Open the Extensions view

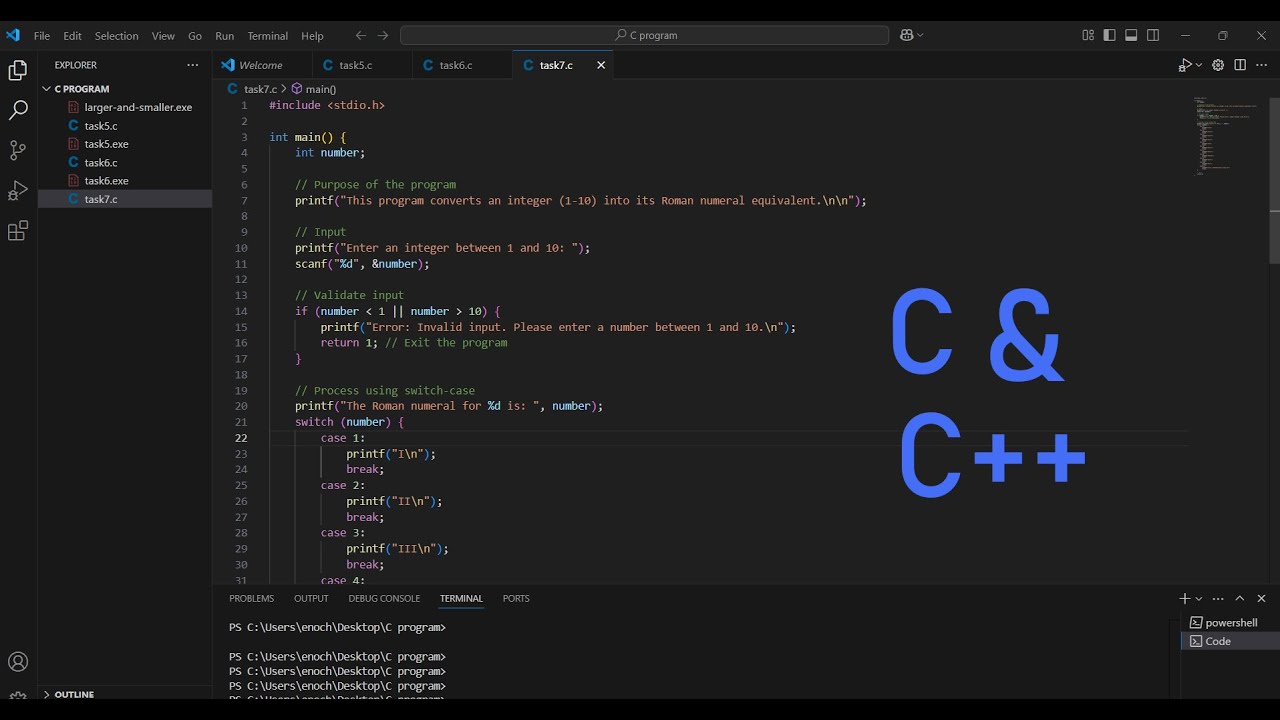tap(18, 231)
